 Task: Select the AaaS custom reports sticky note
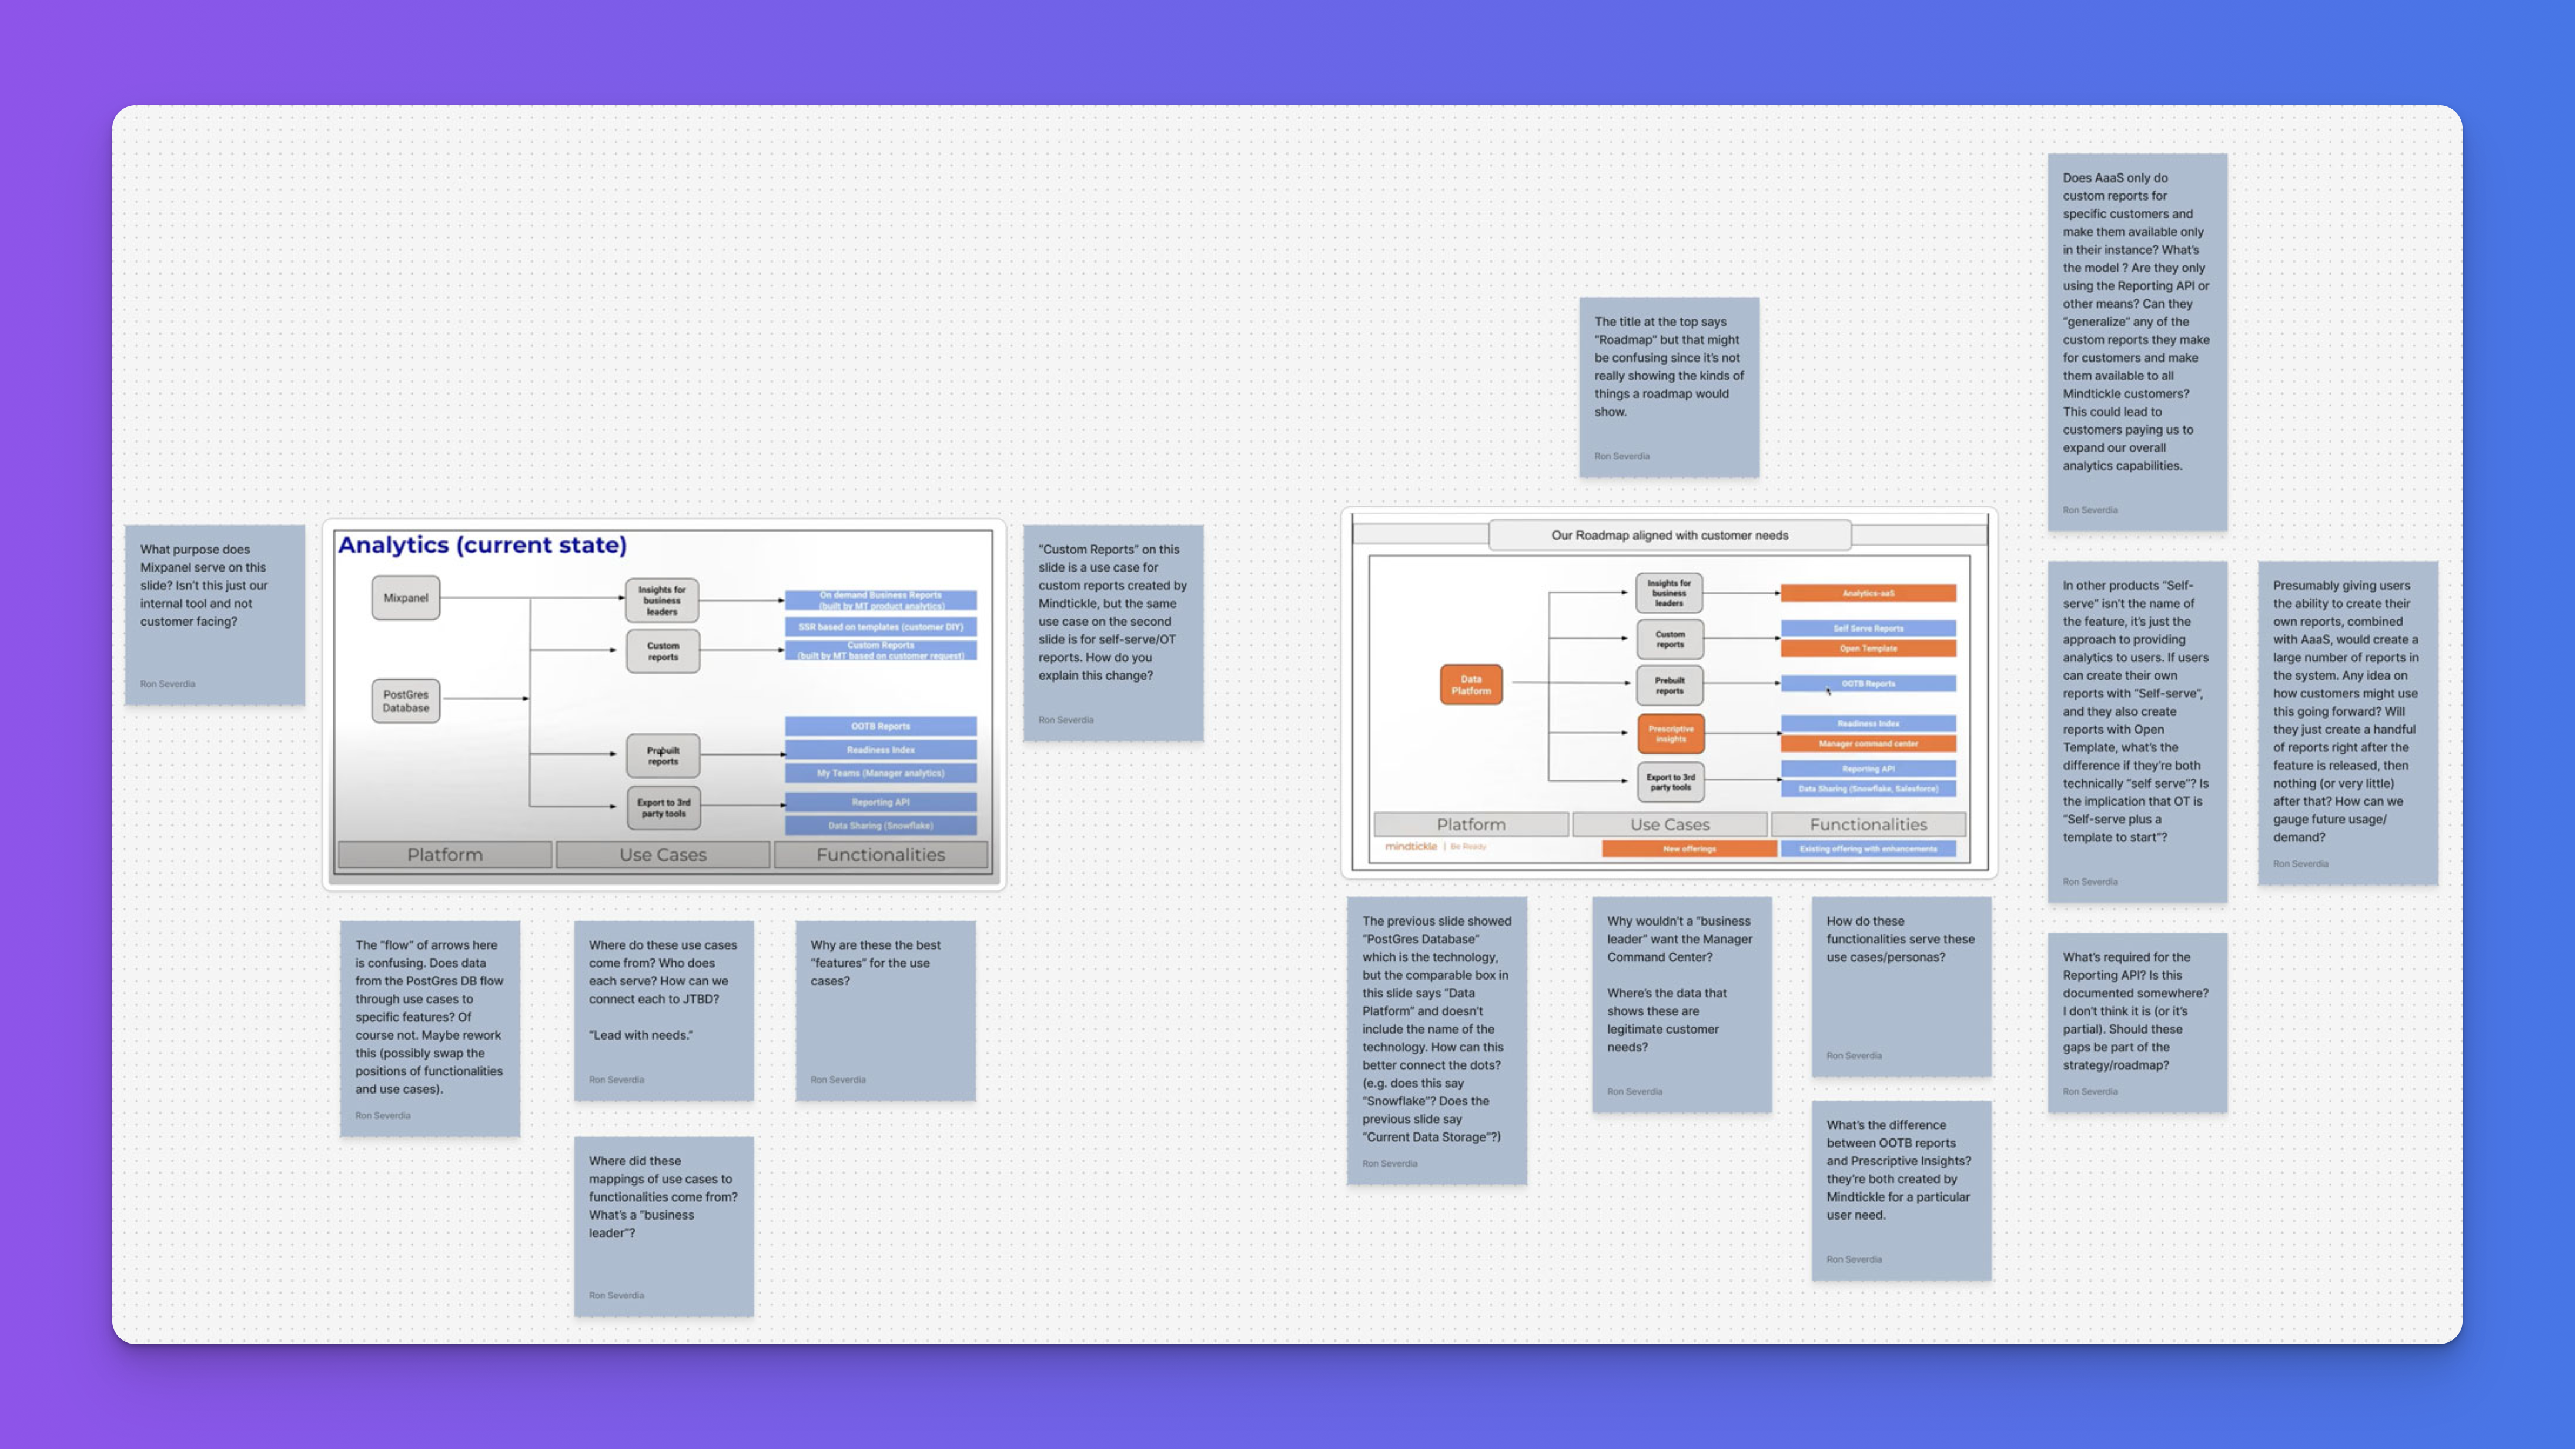click(2137, 341)
